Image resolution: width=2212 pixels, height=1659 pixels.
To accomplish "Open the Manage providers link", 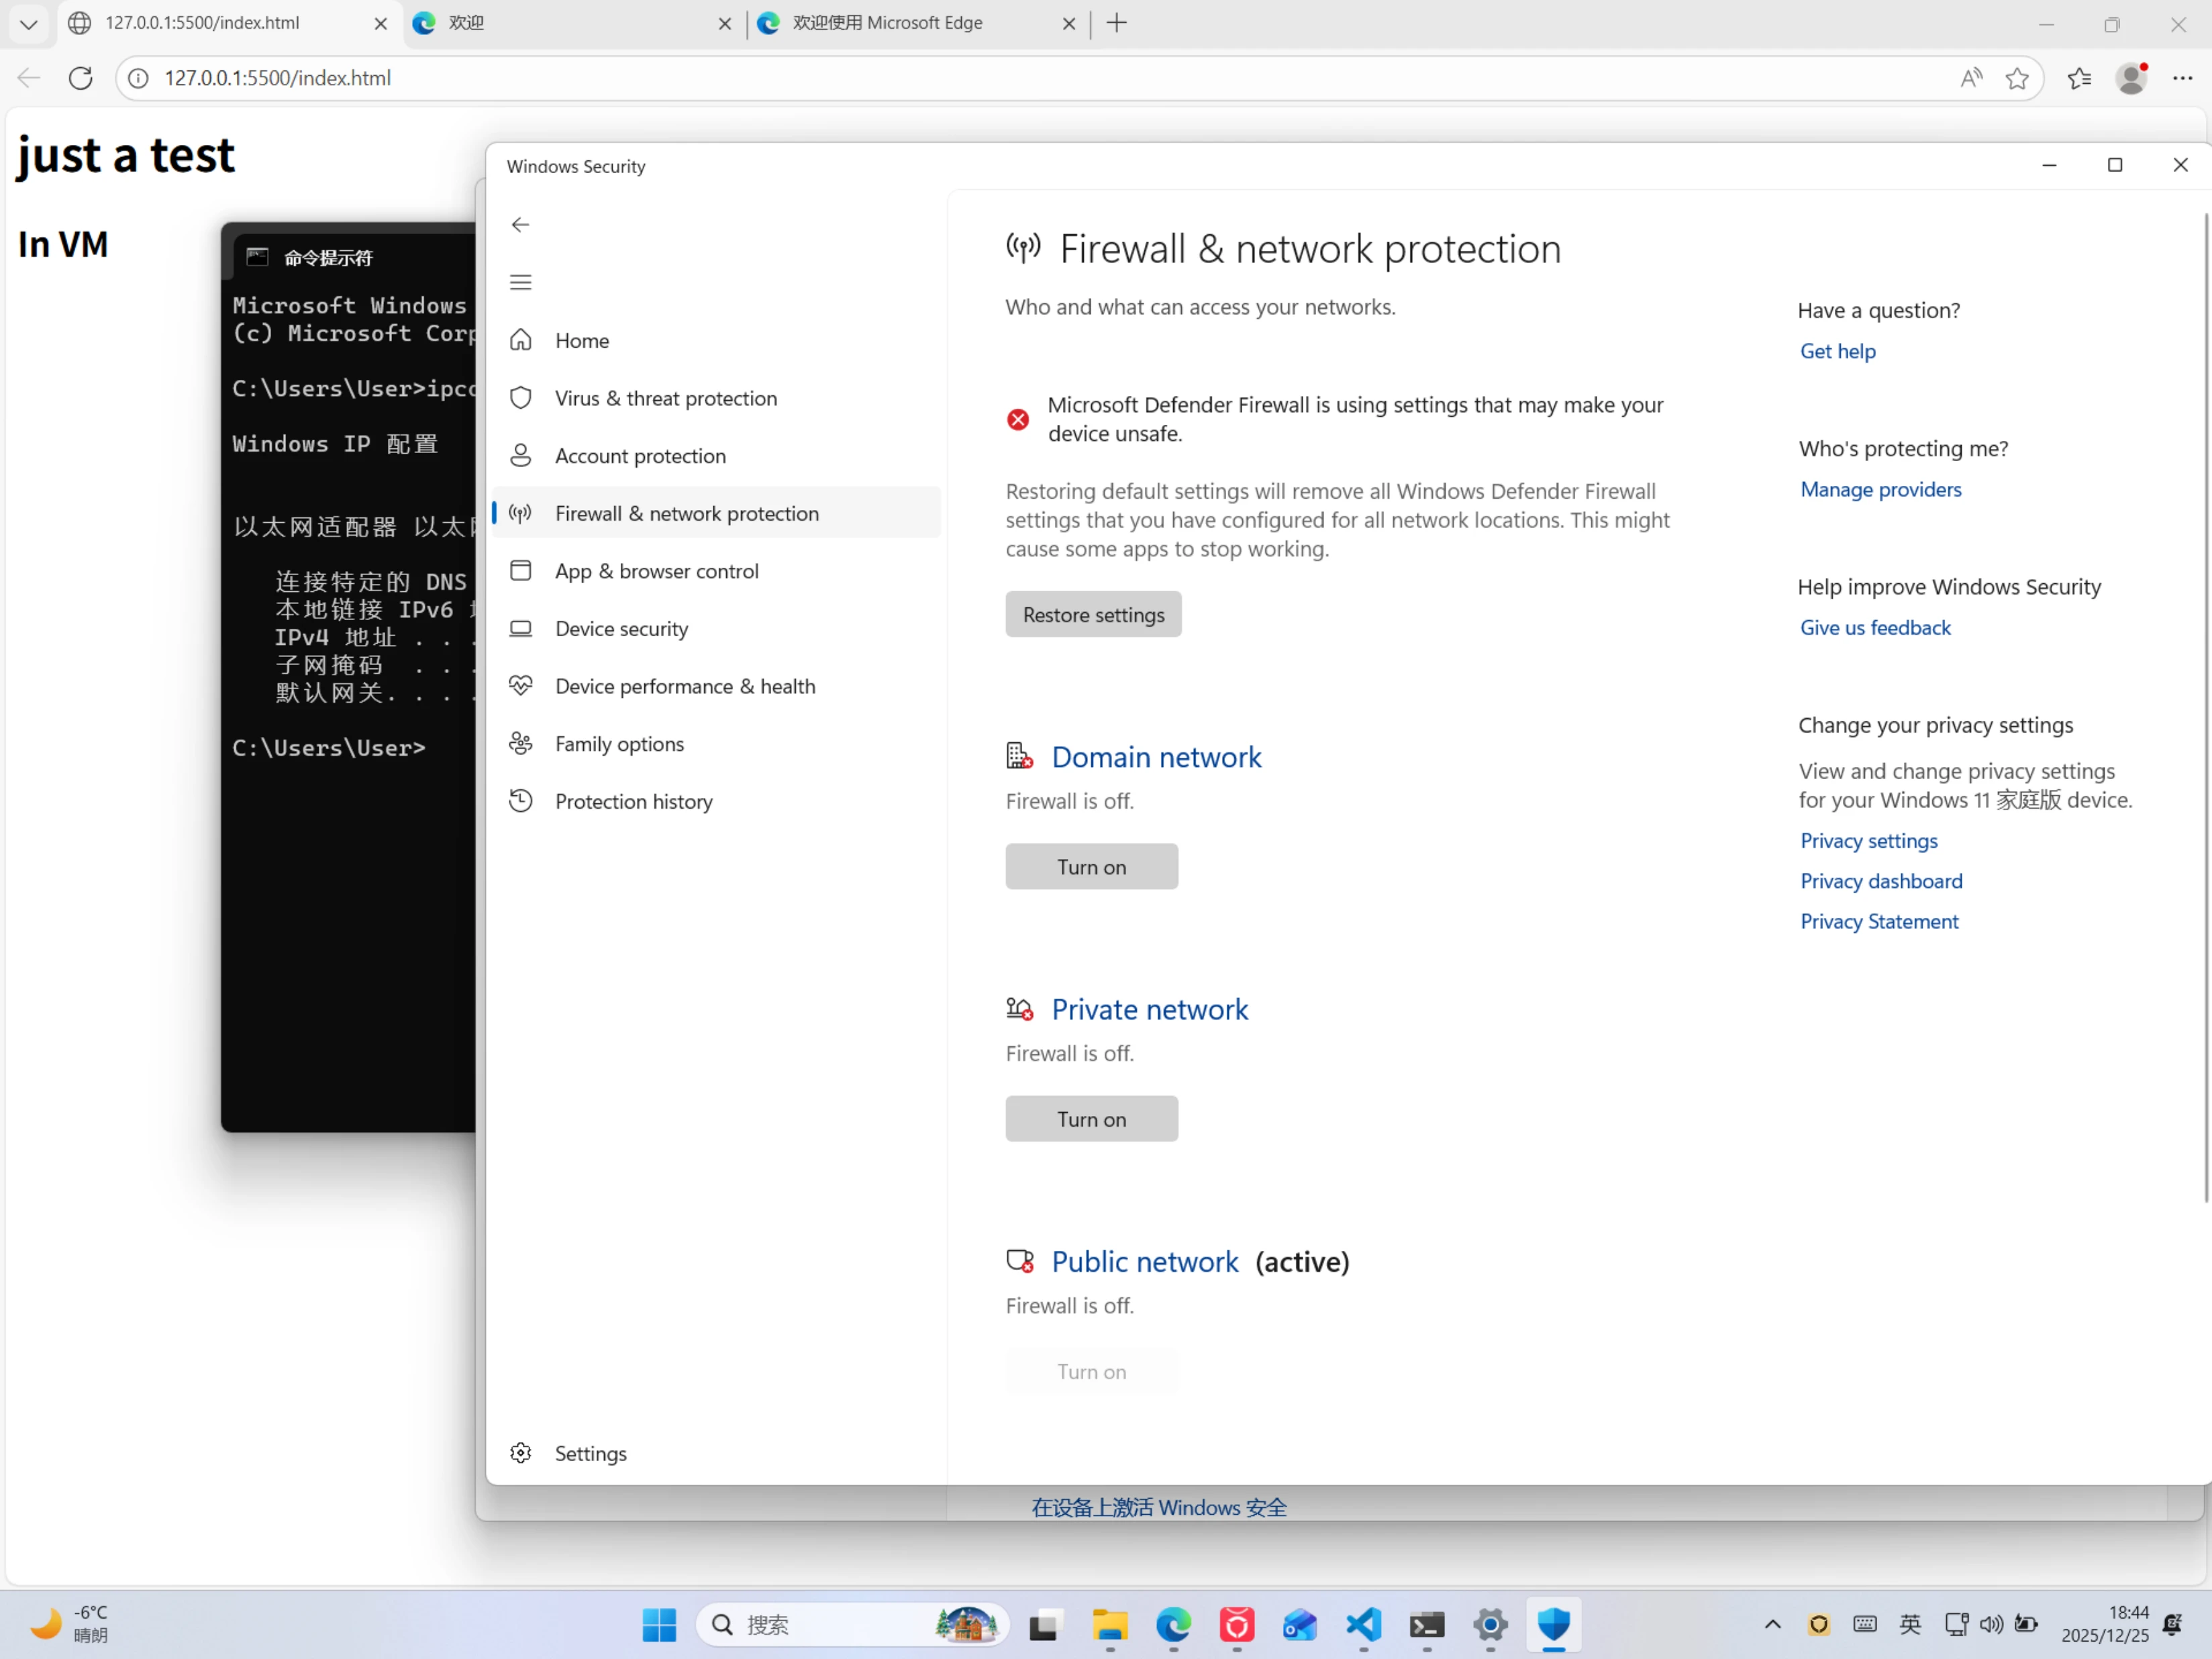I will (1880, 489).
